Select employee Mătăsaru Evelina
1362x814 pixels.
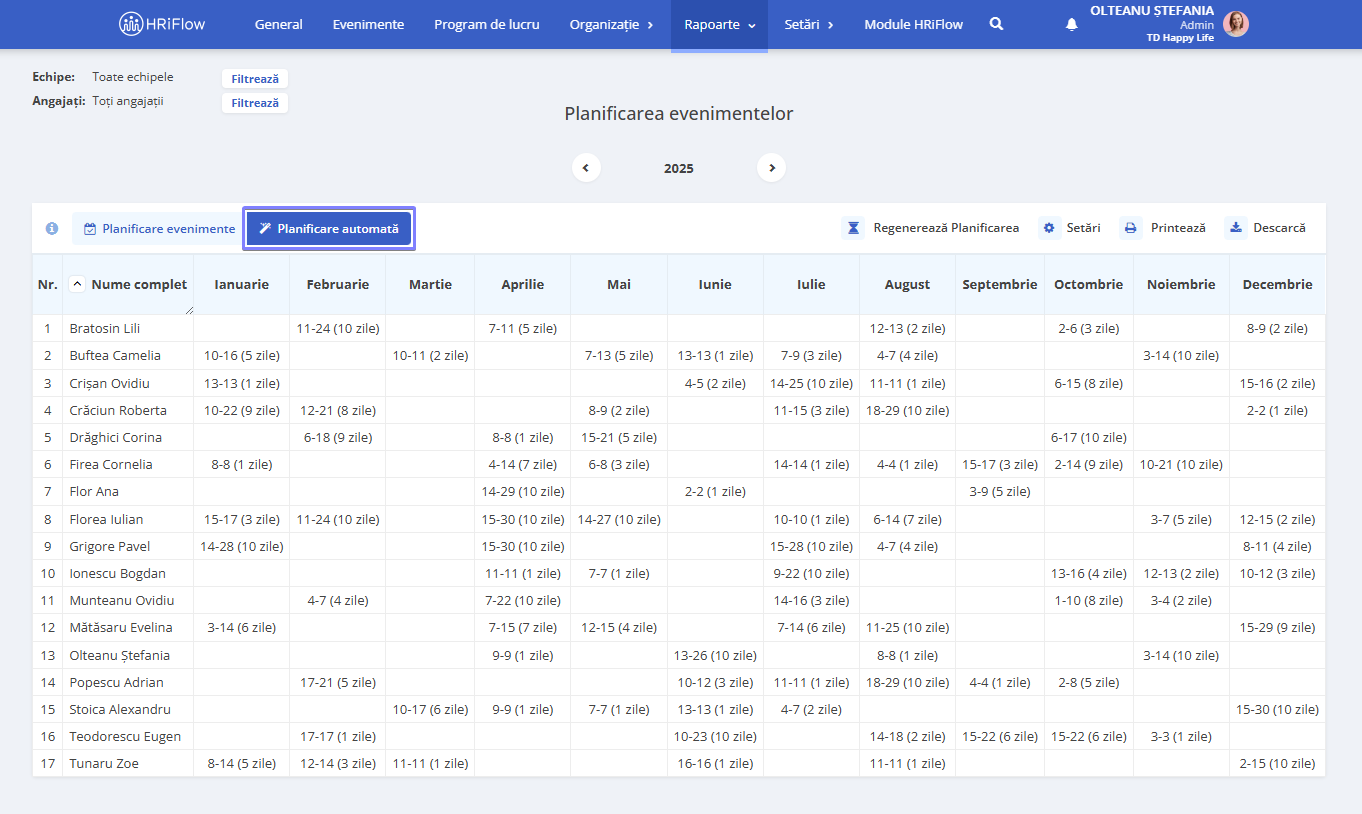121,627
